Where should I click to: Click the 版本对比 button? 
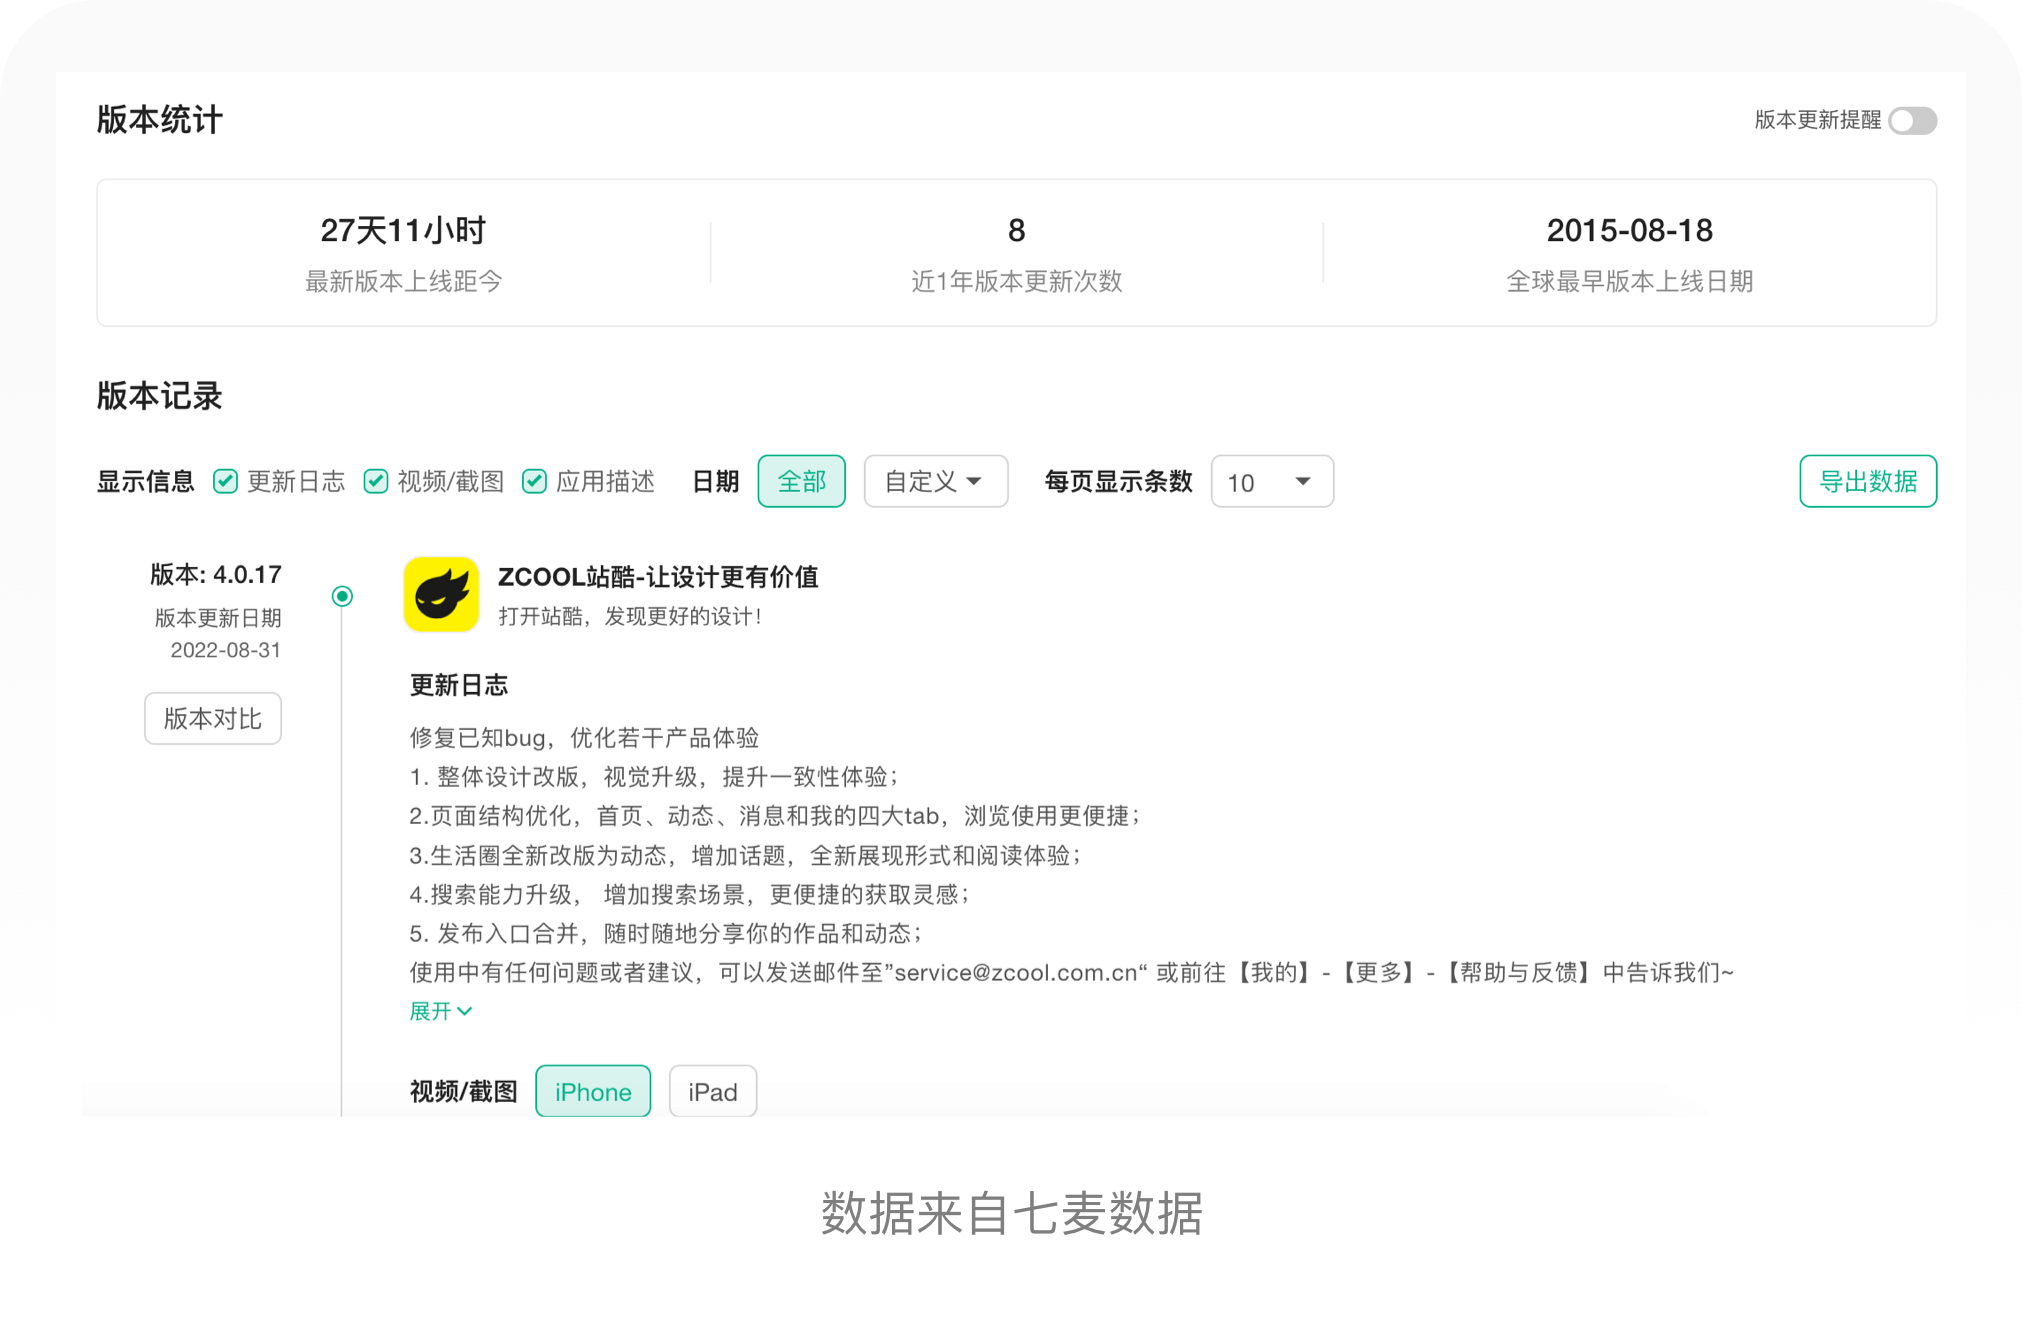coord(213,718)
